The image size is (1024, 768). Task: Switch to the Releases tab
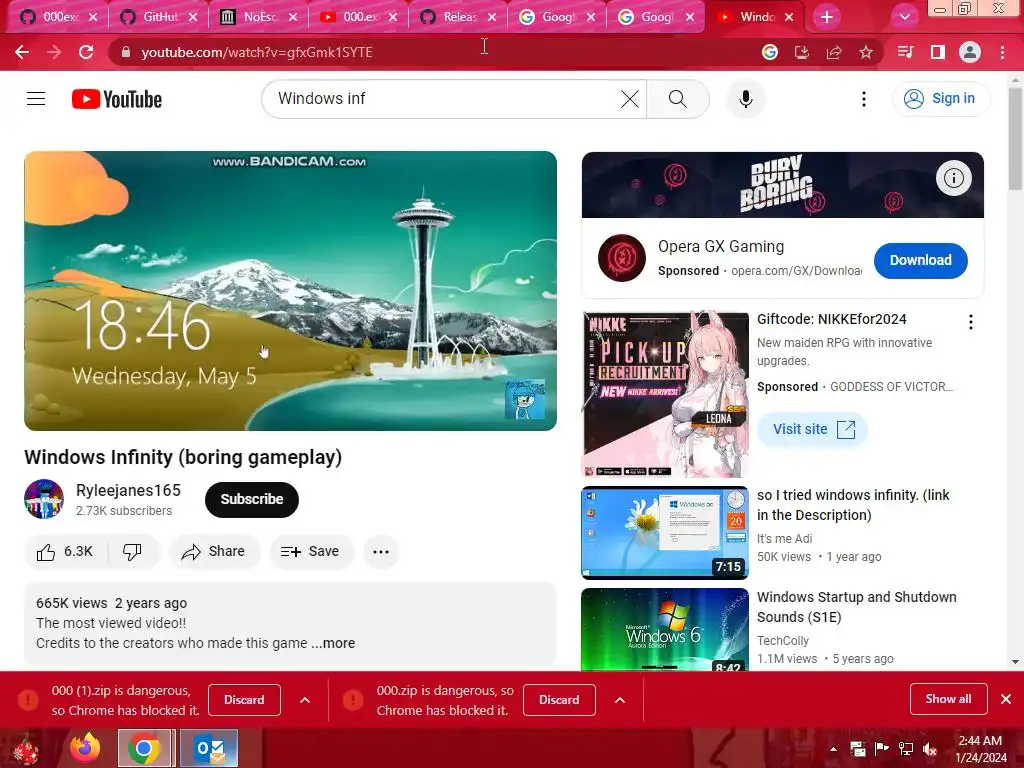pyautogui.click(x=458, y=17)
